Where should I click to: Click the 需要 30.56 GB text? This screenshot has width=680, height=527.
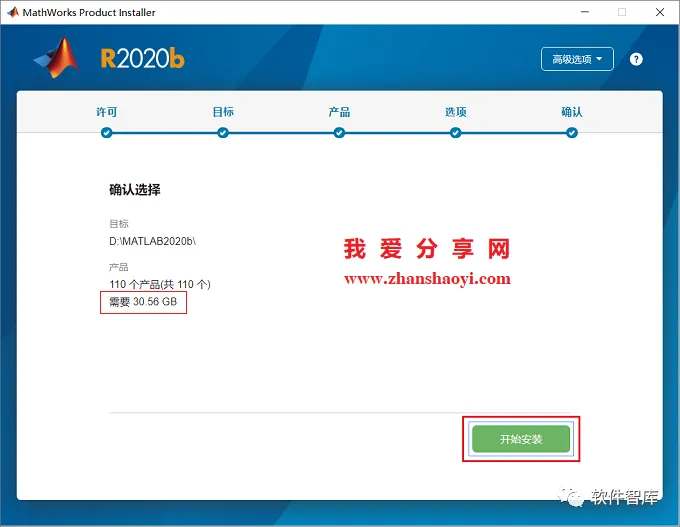click(143, 301)
